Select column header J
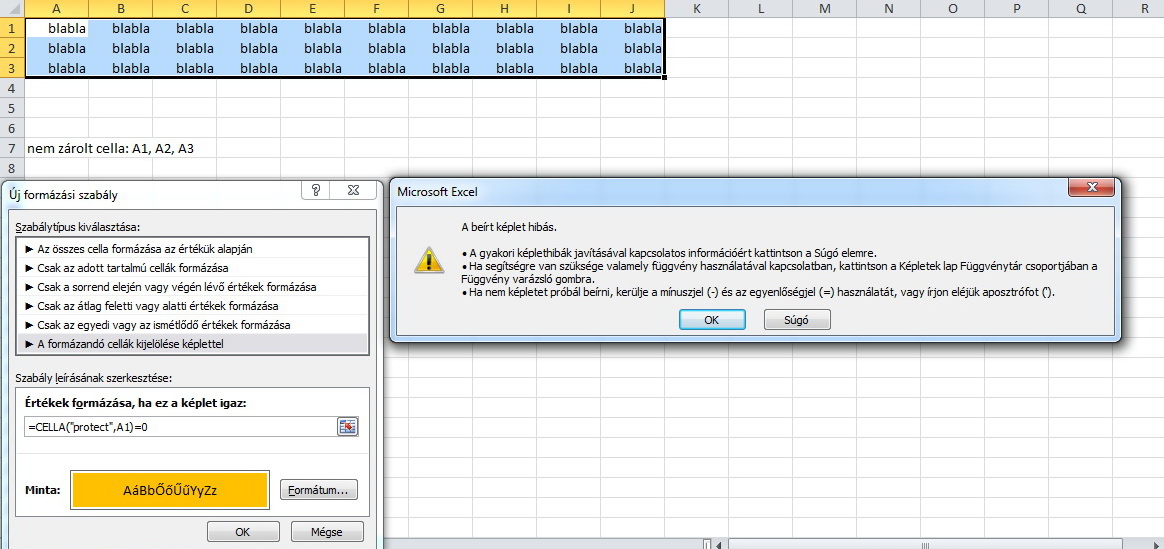 (632, 9)
